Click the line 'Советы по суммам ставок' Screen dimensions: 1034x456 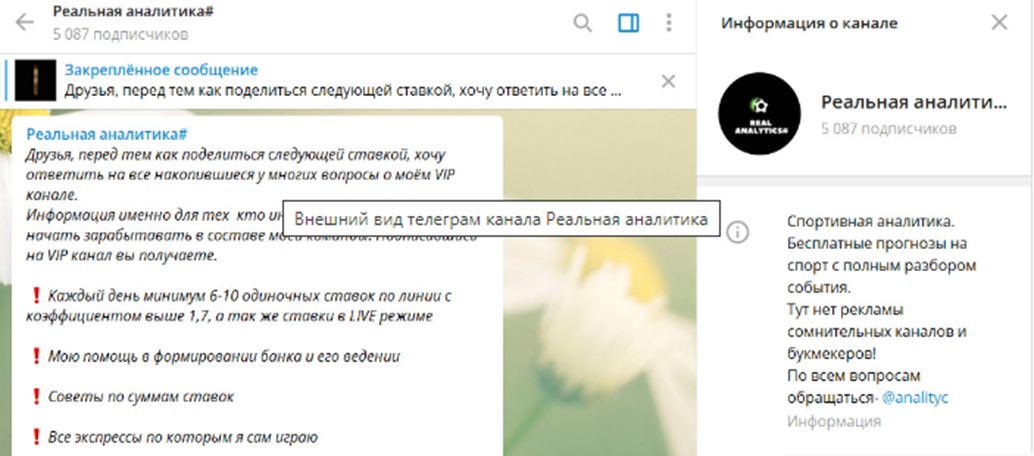pos(141,397)
